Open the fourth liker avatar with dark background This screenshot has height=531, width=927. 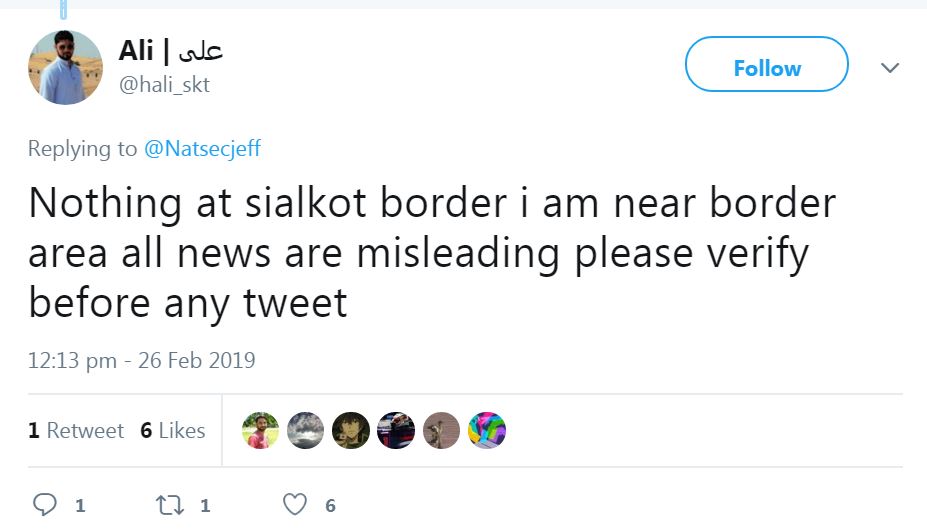(x=396, y=431)
